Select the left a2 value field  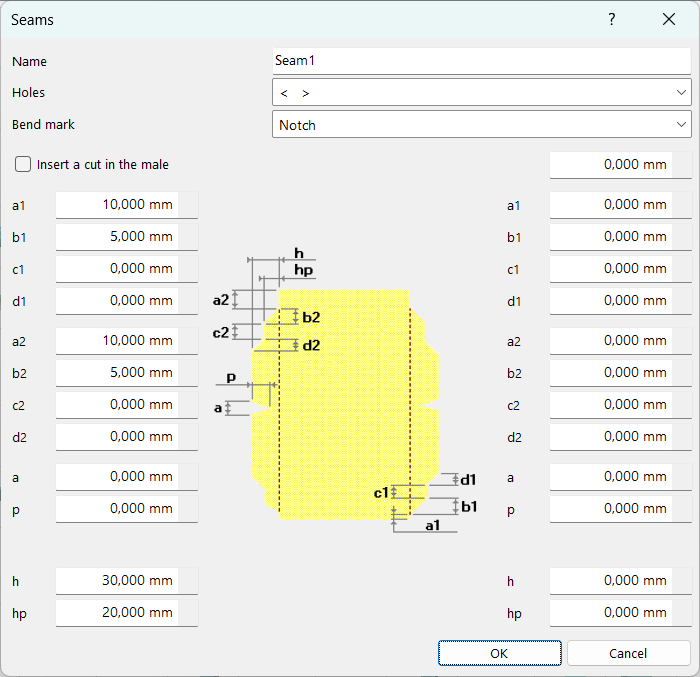point(117,341)
